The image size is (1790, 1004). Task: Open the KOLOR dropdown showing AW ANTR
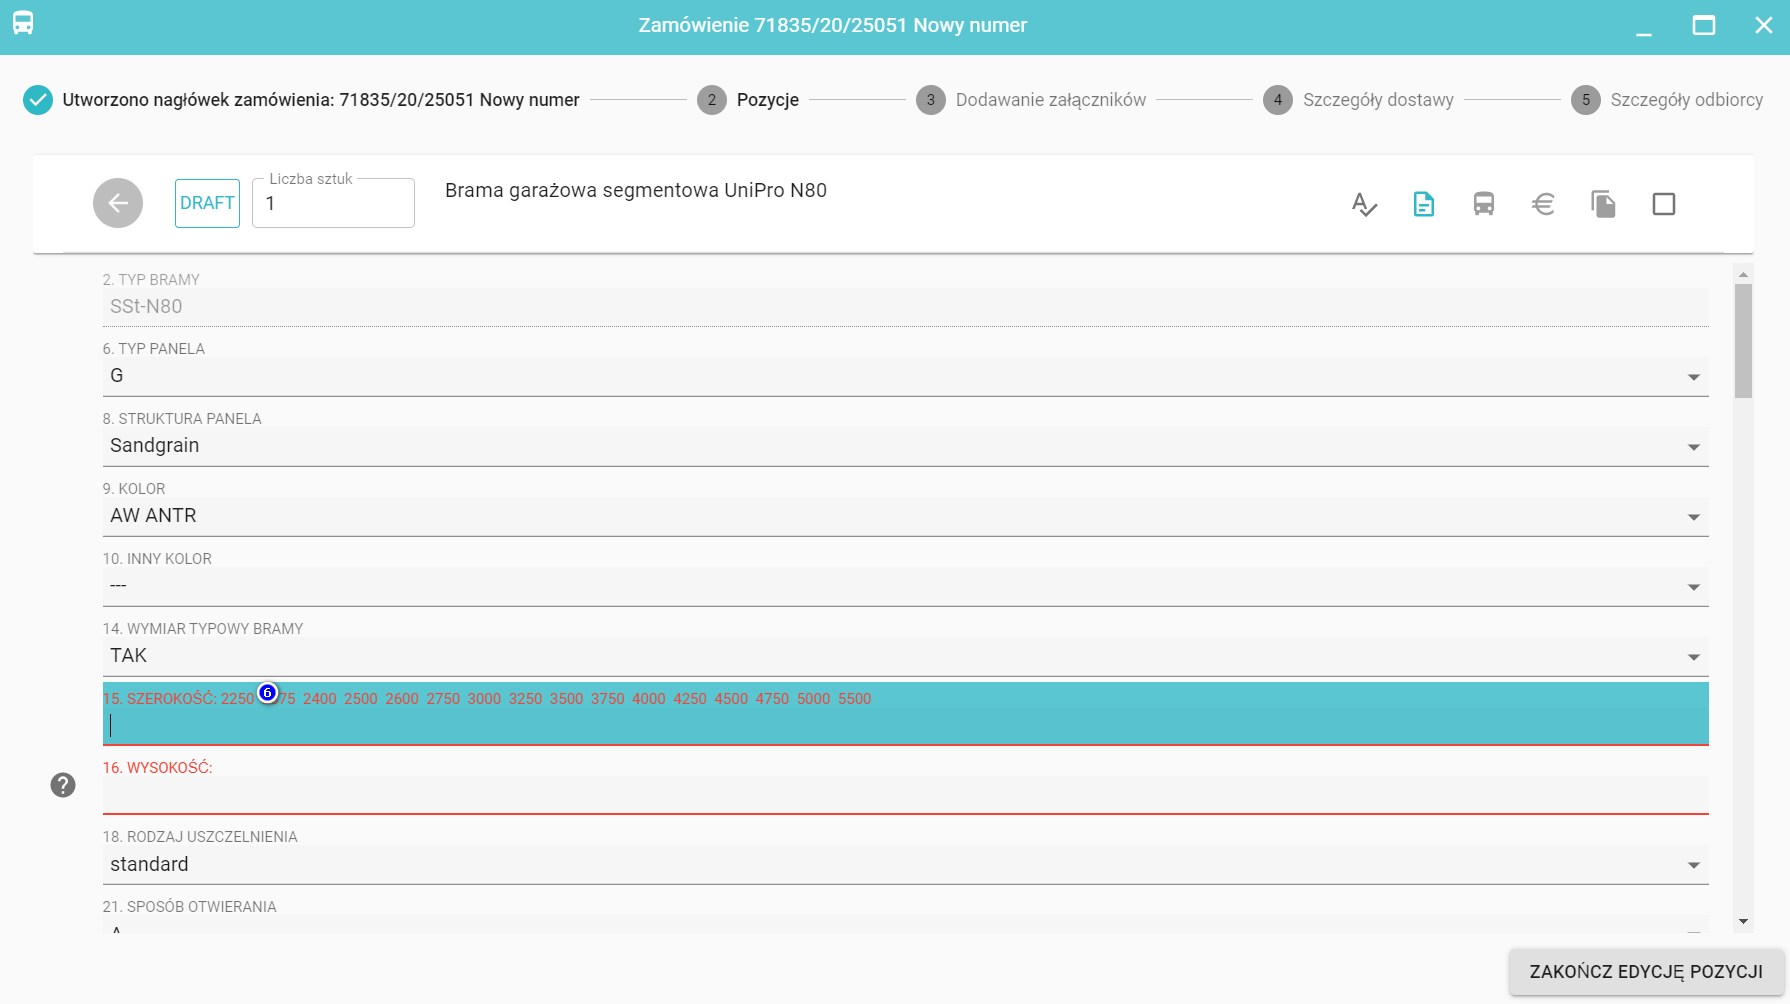pos(1693,517)
